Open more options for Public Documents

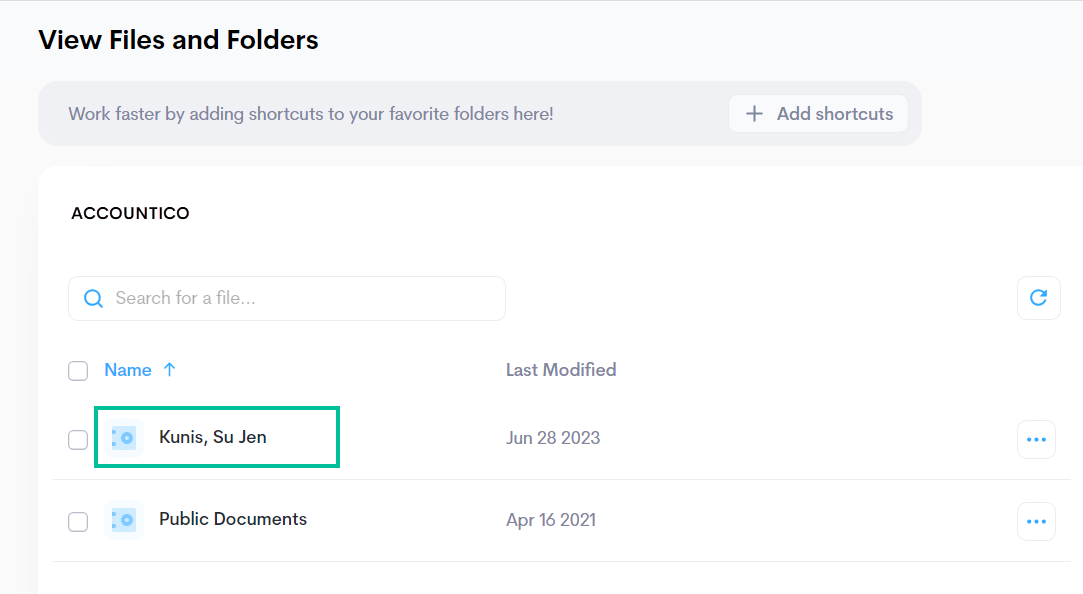(1036, 521)
